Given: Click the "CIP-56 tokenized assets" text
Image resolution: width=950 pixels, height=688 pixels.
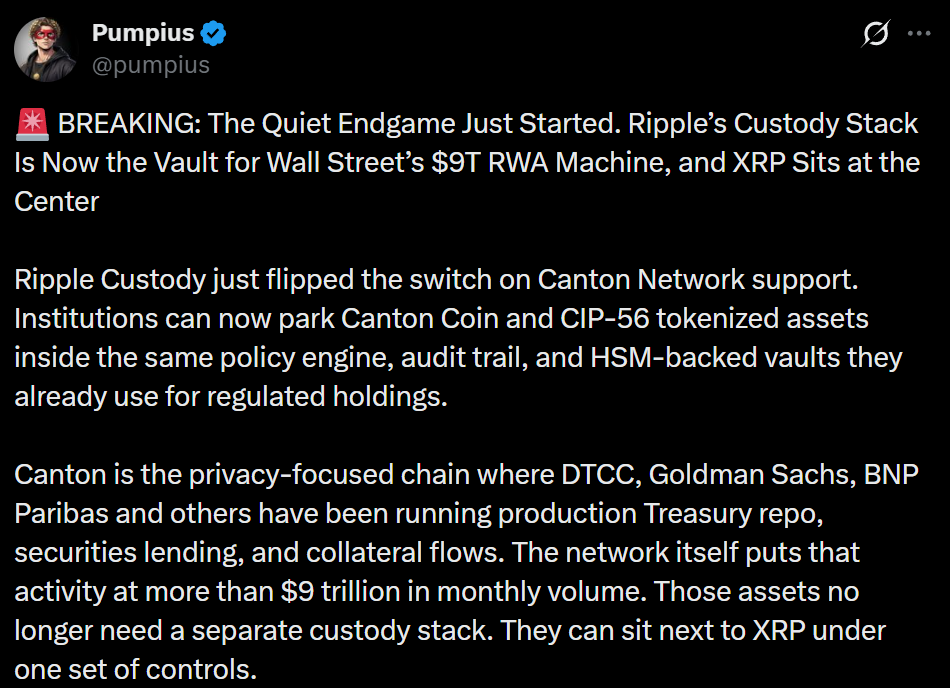Looking at the screenshot, I should click(x=714, y=319).
